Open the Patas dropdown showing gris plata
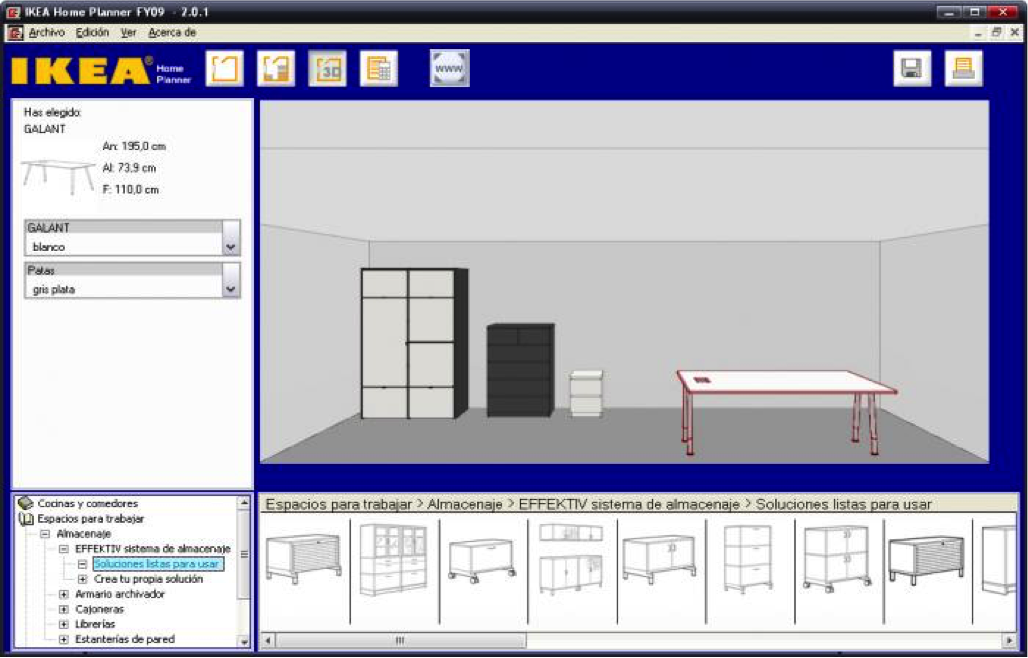The image size is (1028, 658). point(231,289)
